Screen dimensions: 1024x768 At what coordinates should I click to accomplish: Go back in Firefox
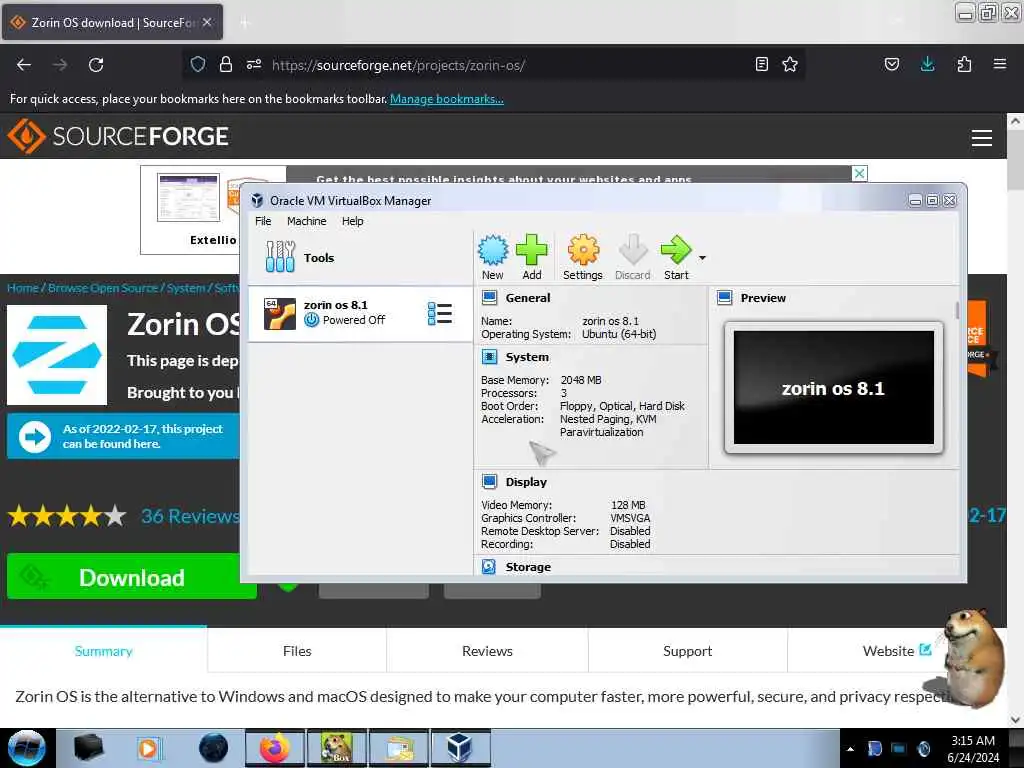point(24,65)
